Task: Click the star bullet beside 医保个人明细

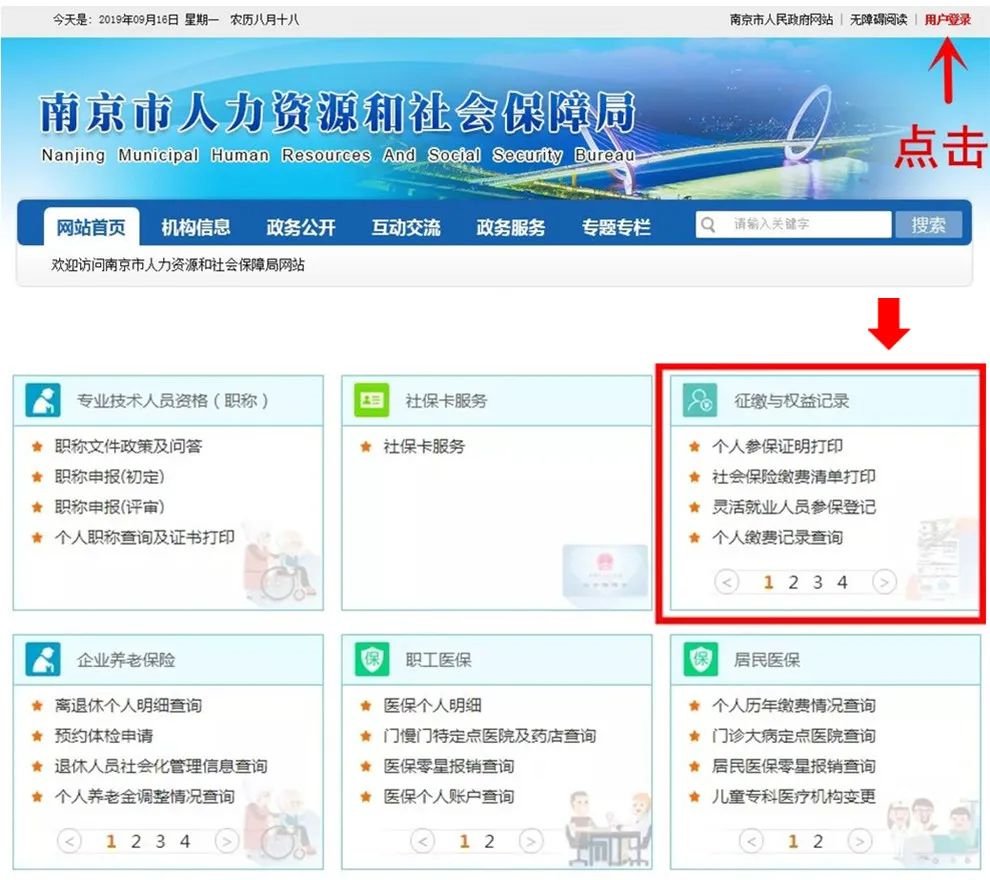Action: [366, 705]
